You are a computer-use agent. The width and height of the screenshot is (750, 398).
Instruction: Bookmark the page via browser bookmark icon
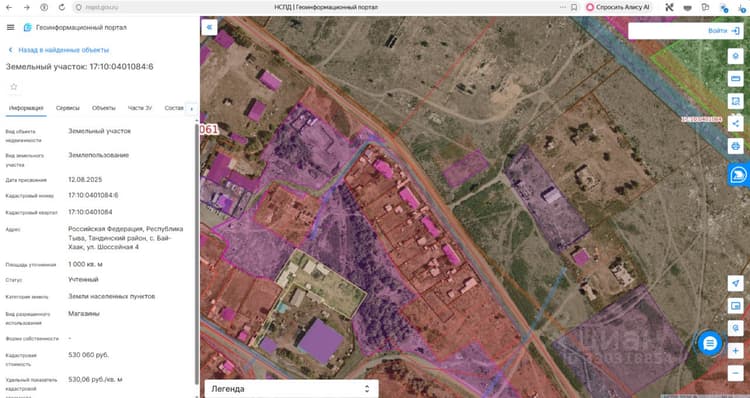pyautogui.click(x=574, y=7)
